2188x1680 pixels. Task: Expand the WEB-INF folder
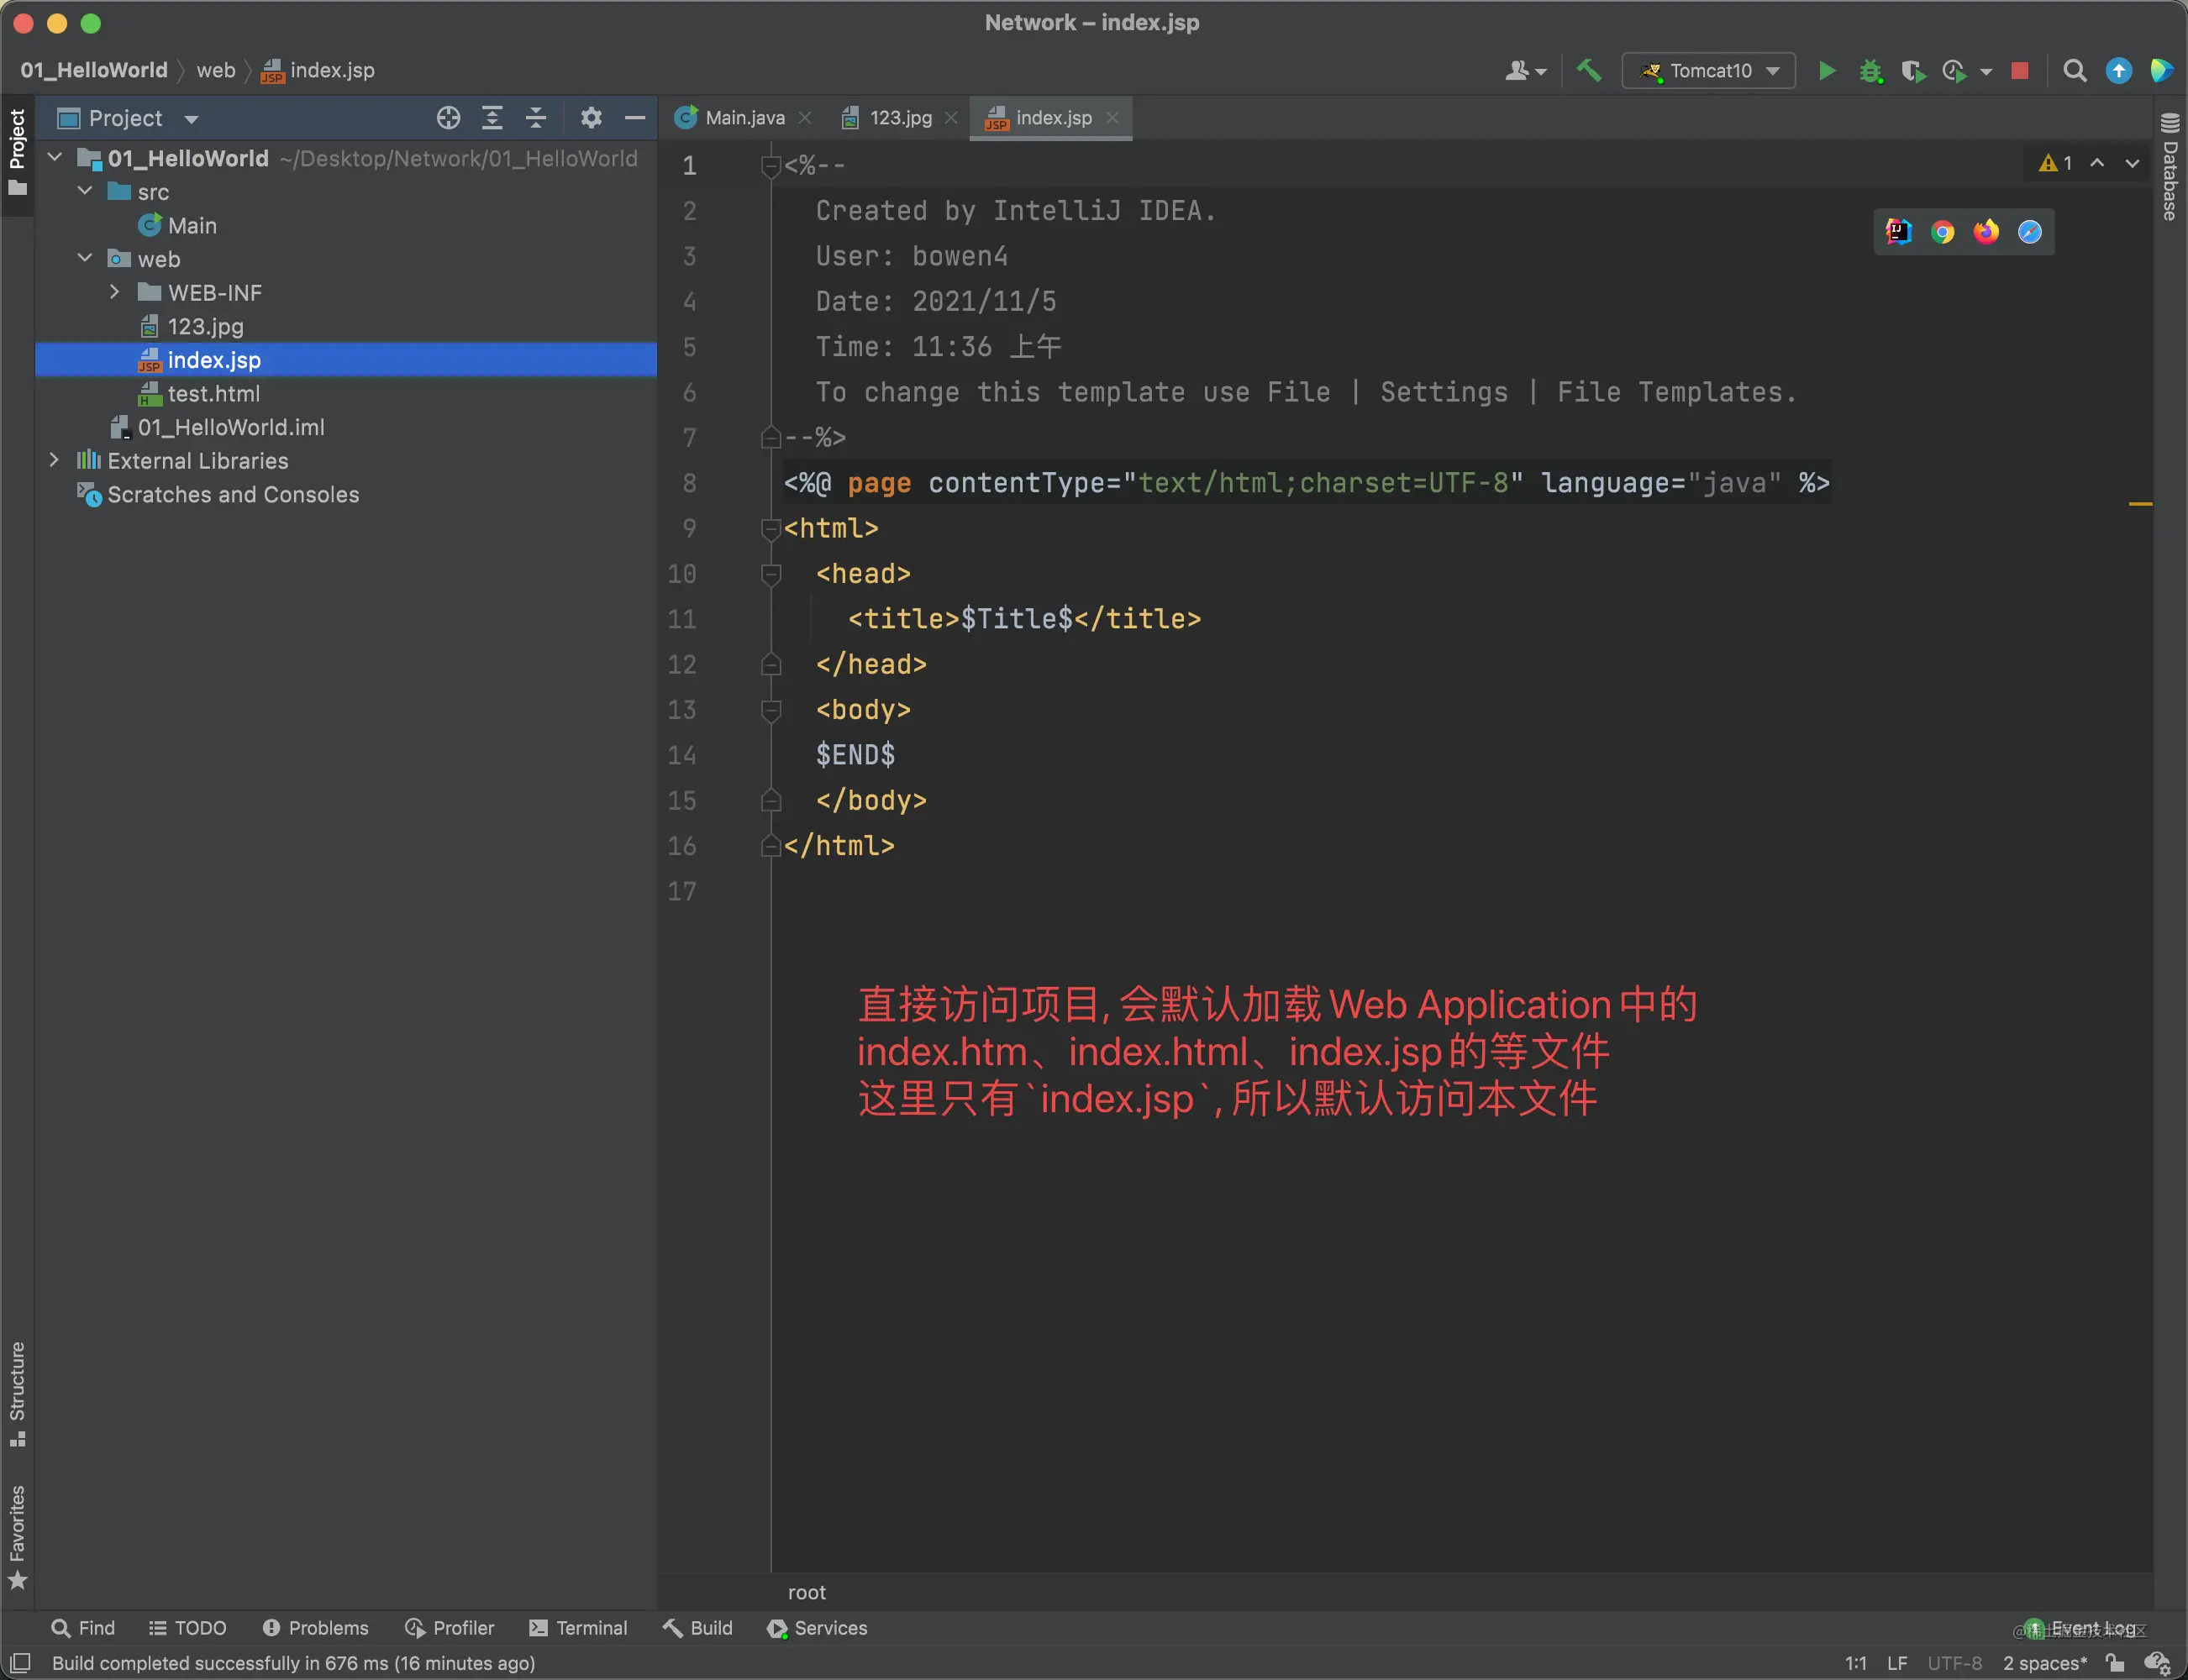(115, 292)
